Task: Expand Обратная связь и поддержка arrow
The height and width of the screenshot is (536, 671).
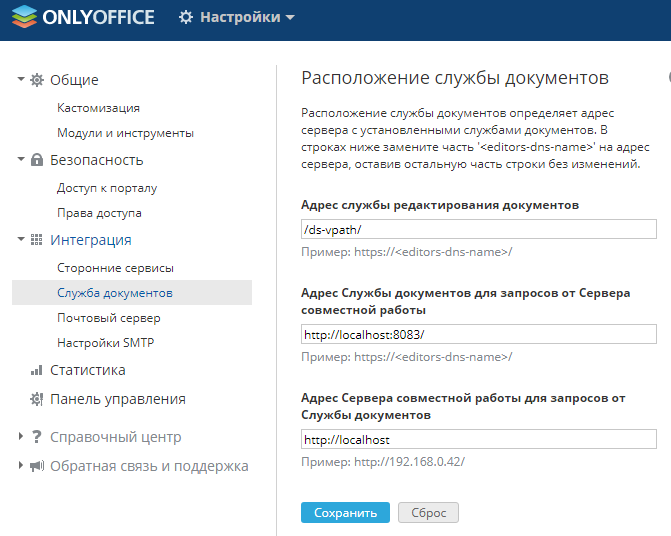Action: pos(21,465)
